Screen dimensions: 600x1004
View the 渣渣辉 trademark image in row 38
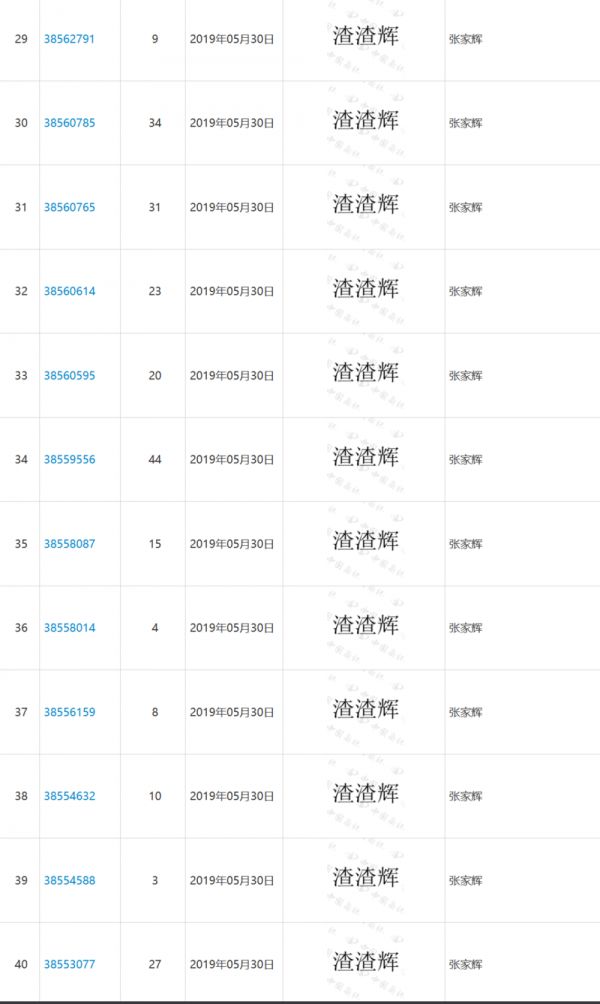[x=365, y=794]
